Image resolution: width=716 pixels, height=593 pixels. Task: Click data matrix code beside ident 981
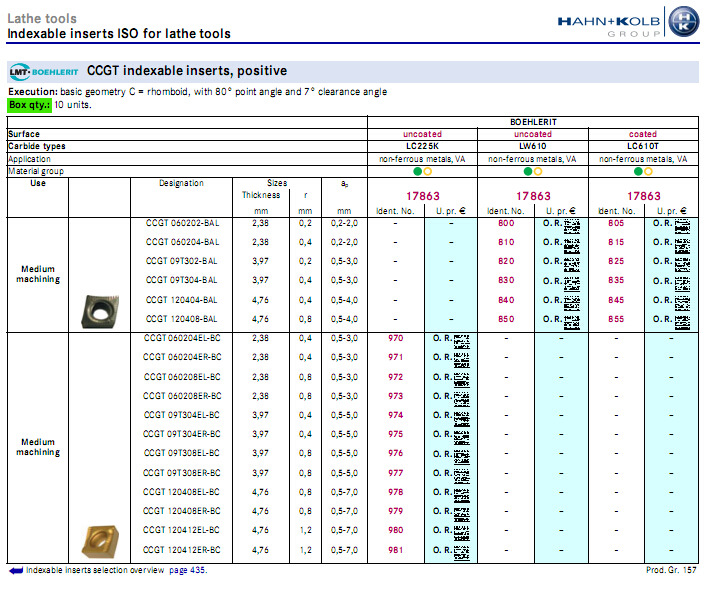tap(462, 553)
